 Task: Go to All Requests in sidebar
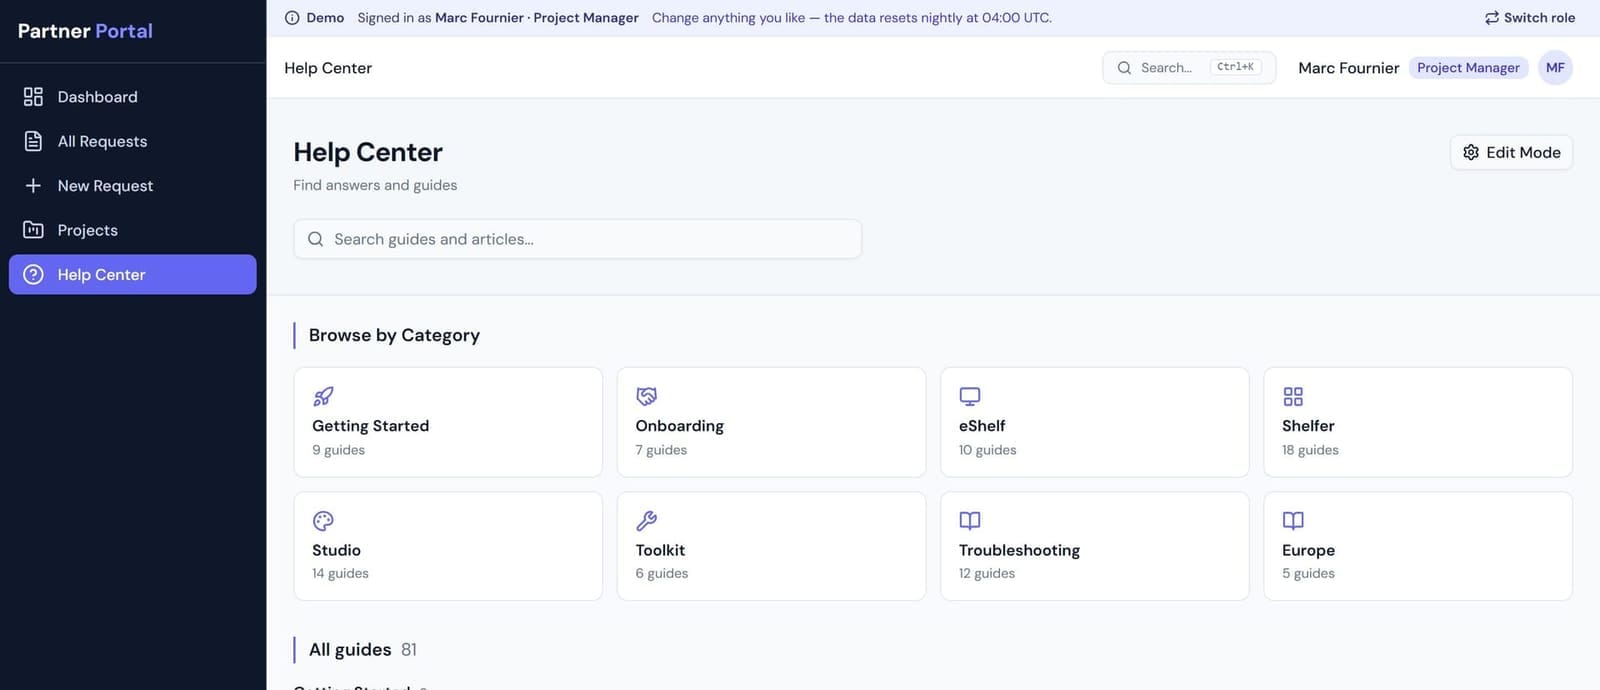[x=133, y=141]
